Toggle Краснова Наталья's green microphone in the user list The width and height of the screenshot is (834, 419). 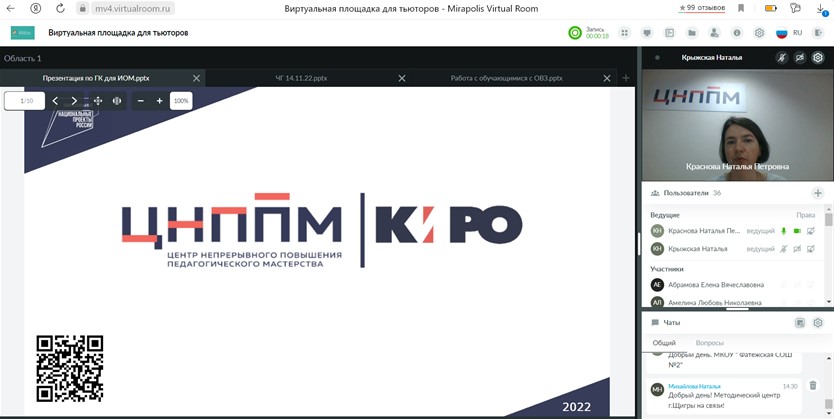coord(783,231)
